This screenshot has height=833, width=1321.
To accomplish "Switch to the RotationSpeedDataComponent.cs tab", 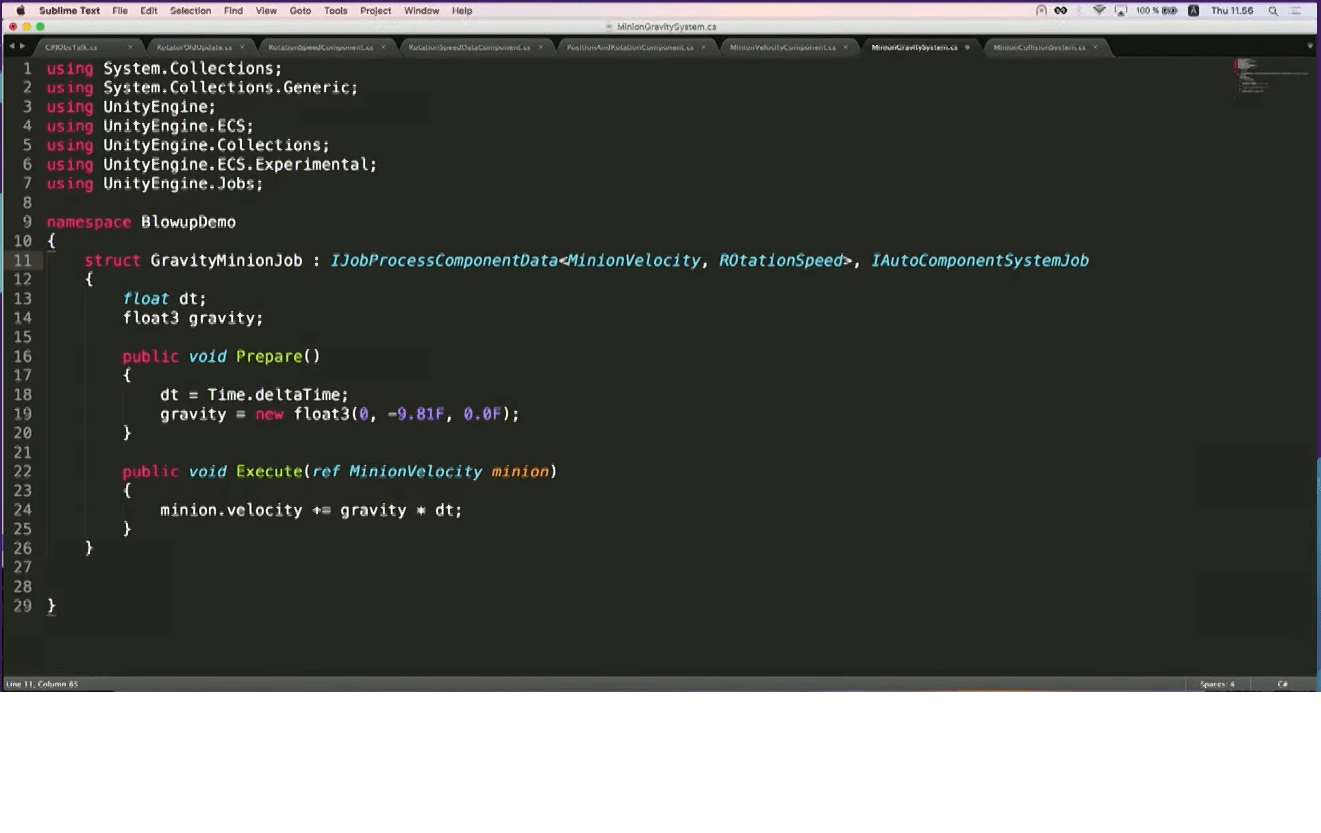I will (x=476, y=47).
